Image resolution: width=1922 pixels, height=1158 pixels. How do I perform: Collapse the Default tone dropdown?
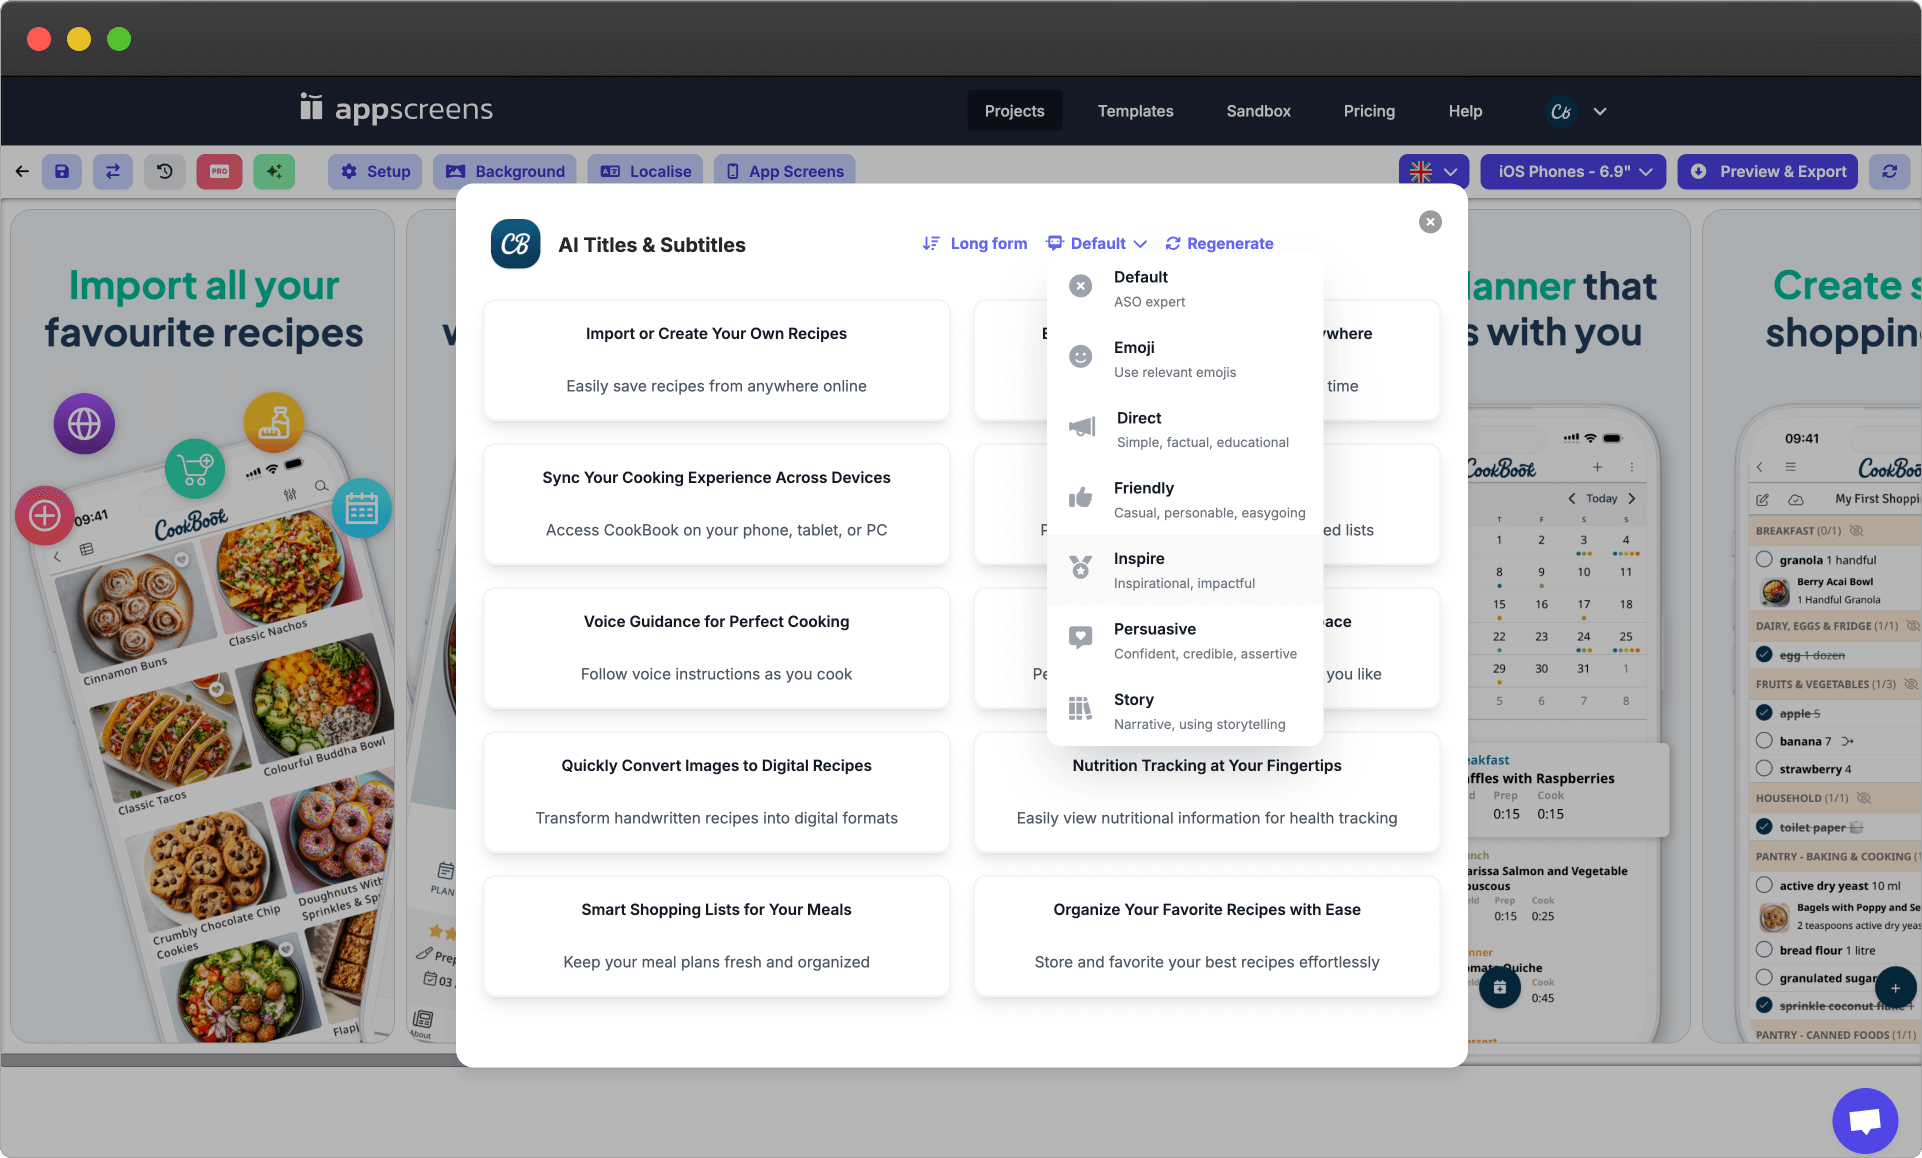(1097, 243)
